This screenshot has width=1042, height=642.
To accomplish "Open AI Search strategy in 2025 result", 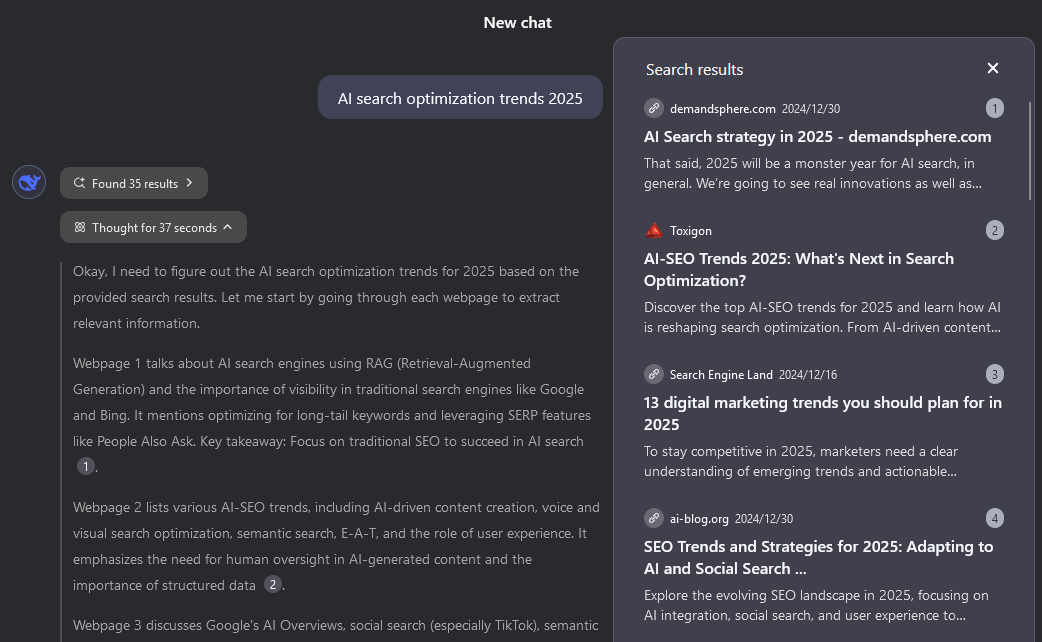I will click(x=817, y=136).
